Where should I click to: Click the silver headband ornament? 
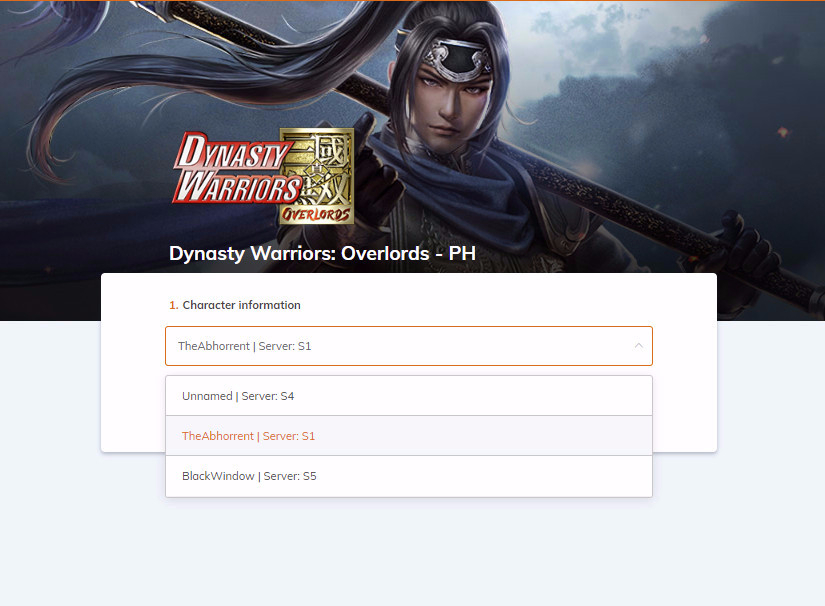tap(457, 59)
